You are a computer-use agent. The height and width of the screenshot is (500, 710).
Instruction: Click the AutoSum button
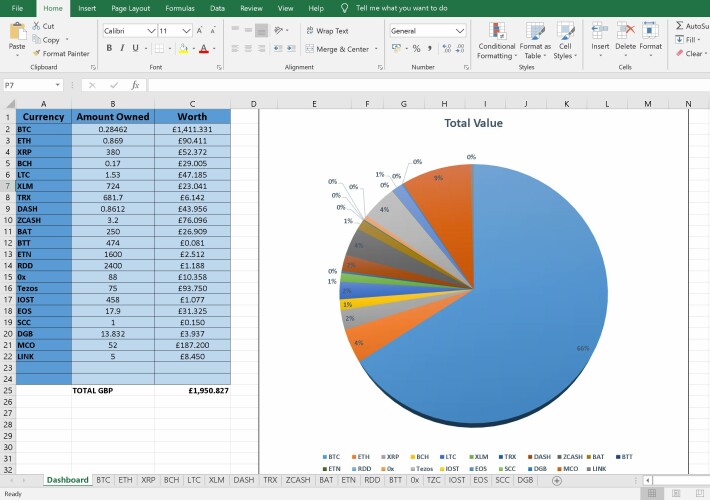tap(692, 26)
